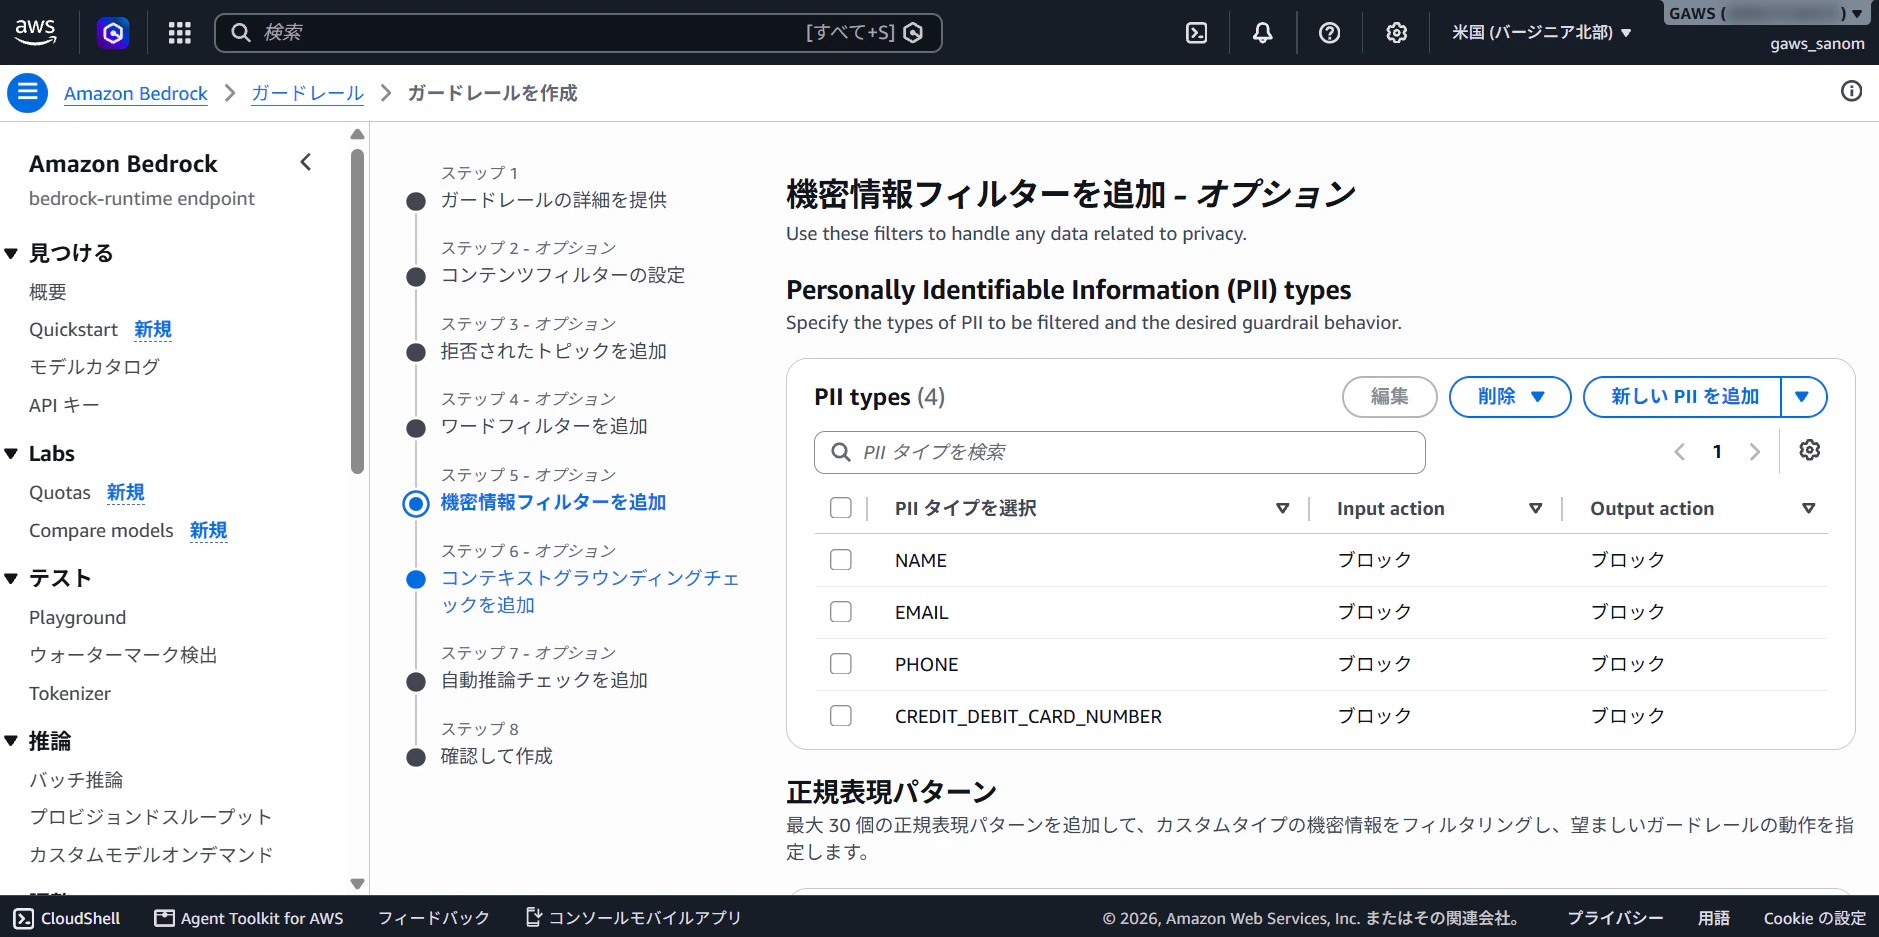The width and height of the screenshot is (1879, 937).
Task: Open API キー in the sidebar
Action: [64, 405]
